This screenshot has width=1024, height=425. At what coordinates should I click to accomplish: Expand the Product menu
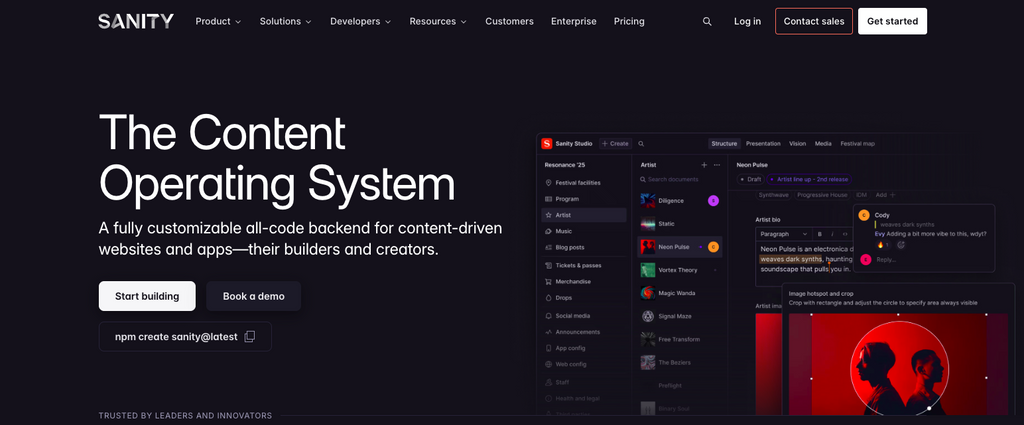(218, 22)
